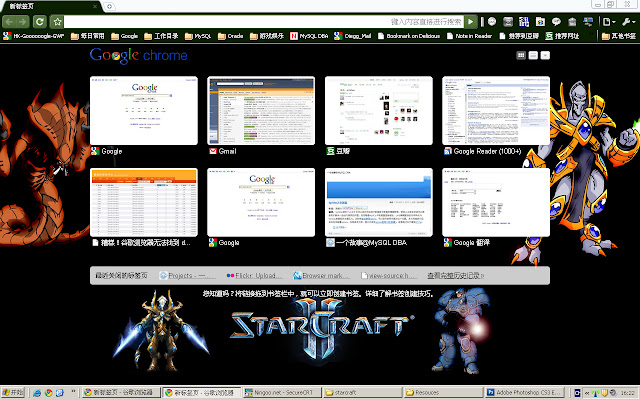Open the Google thumbnail in the top row
This screenshot has height=400, width=640.
point(144,111)
